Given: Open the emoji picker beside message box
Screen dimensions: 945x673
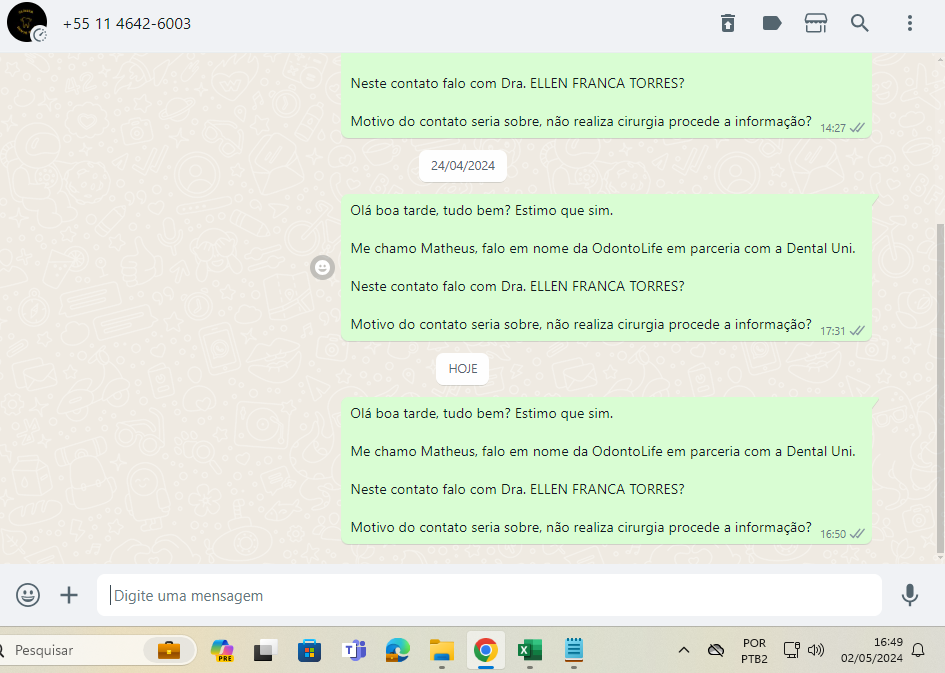Looking at the screenshot, I should click(28, 595).
